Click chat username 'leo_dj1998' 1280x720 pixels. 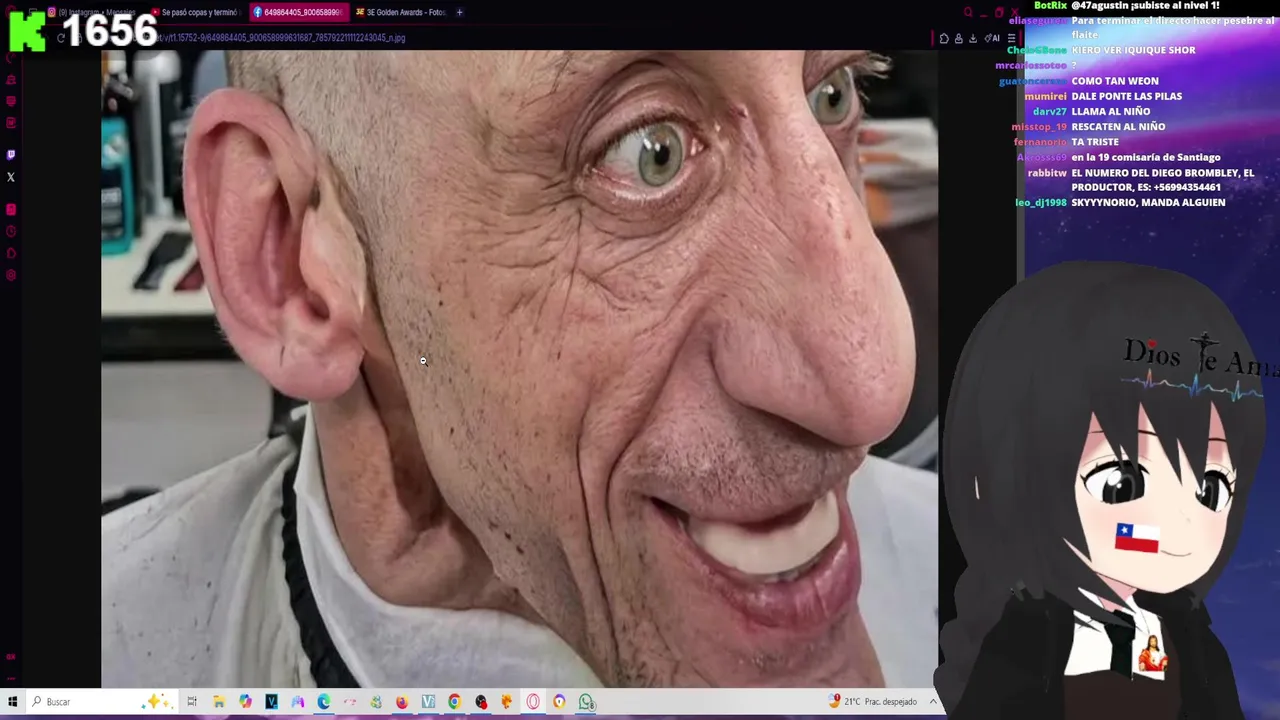pos(1041,203)
